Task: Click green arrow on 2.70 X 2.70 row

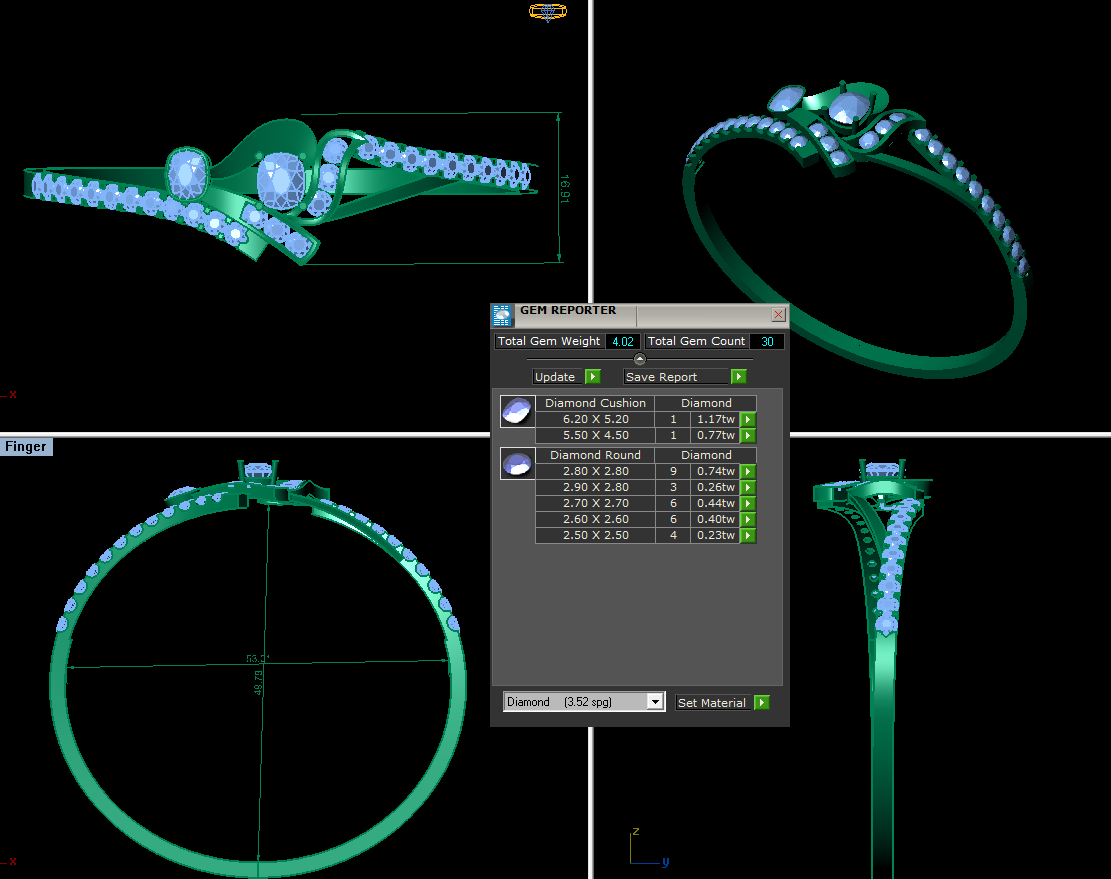Action: pyautogui.click(x=748, y=504)
